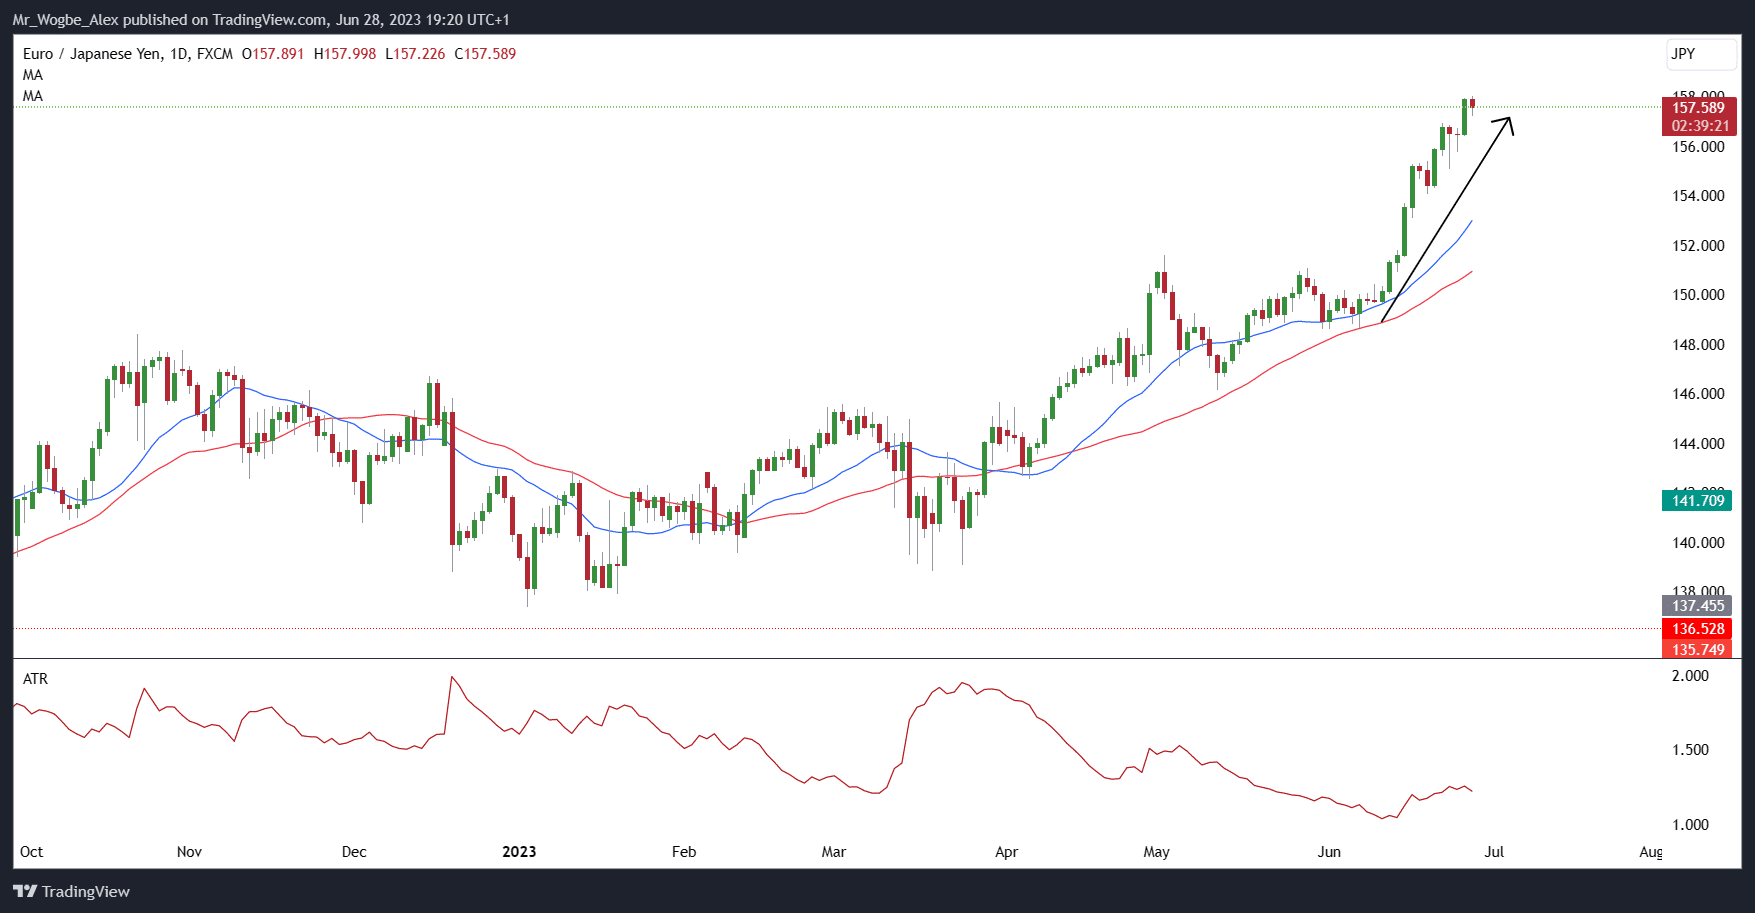Click the red 136.528 price label

pos(1697,628)
